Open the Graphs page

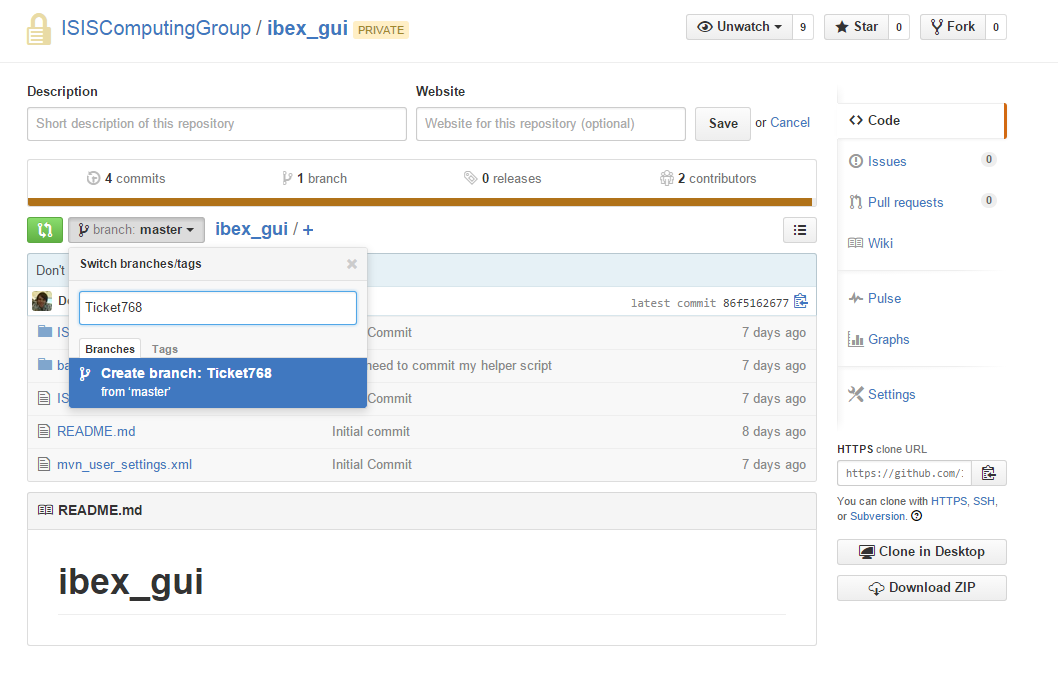point(888,340)
